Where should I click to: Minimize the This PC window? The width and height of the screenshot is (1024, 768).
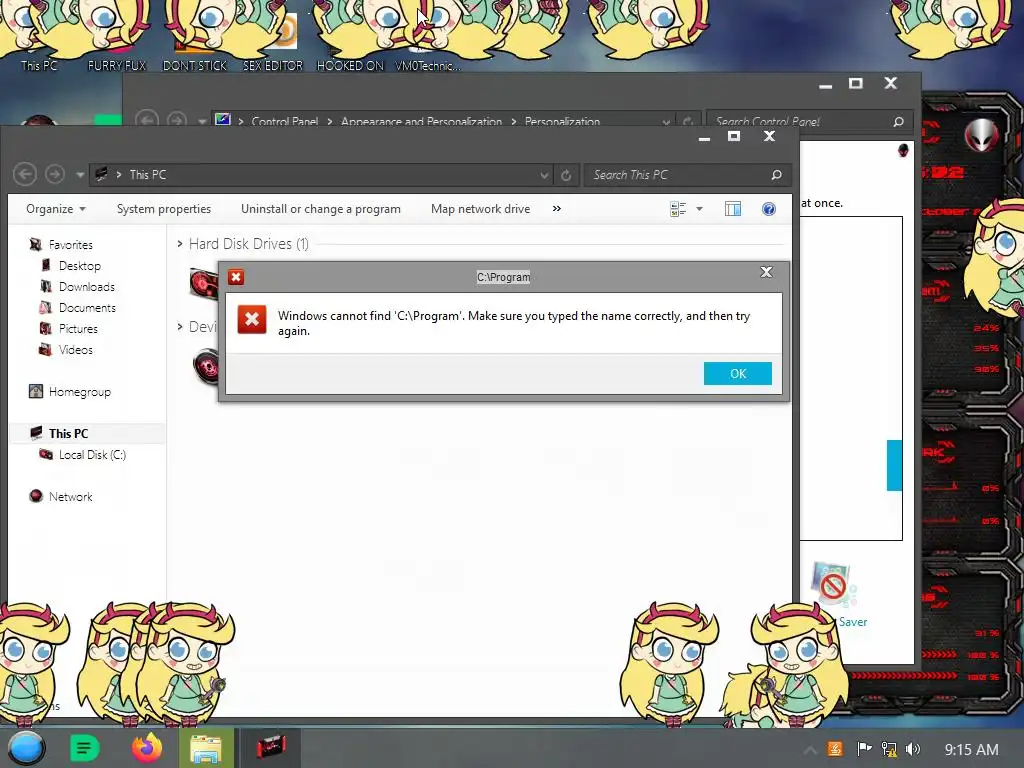tap(704, 137)
